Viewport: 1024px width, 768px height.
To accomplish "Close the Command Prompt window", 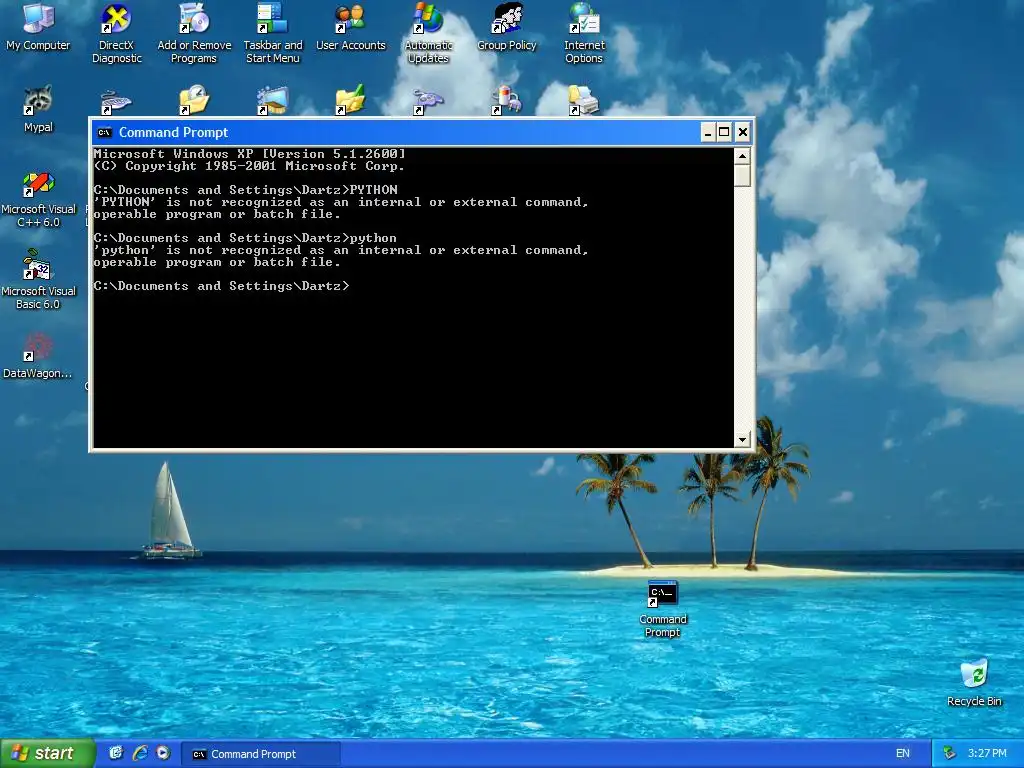I will coord(743,133).
